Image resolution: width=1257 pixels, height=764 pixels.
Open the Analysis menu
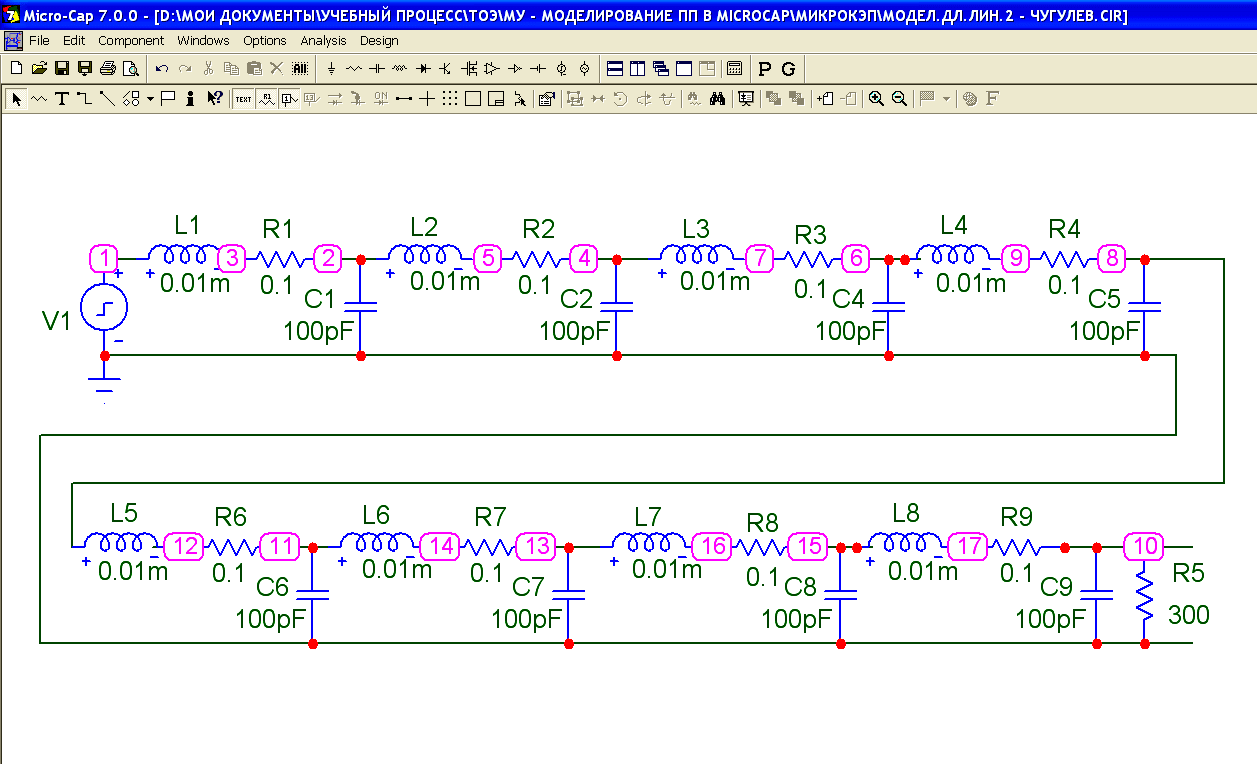[323, 41]
